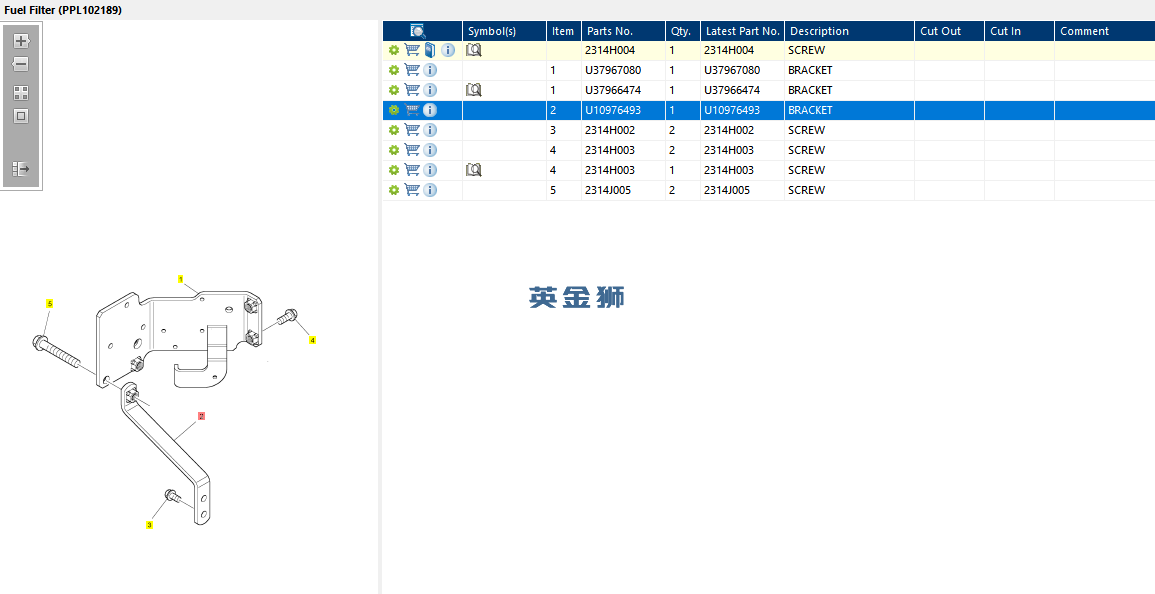Screen dimensions: 1155x594
Task: Click gear icon for screw 2314H002
Action: click(394, 130)
